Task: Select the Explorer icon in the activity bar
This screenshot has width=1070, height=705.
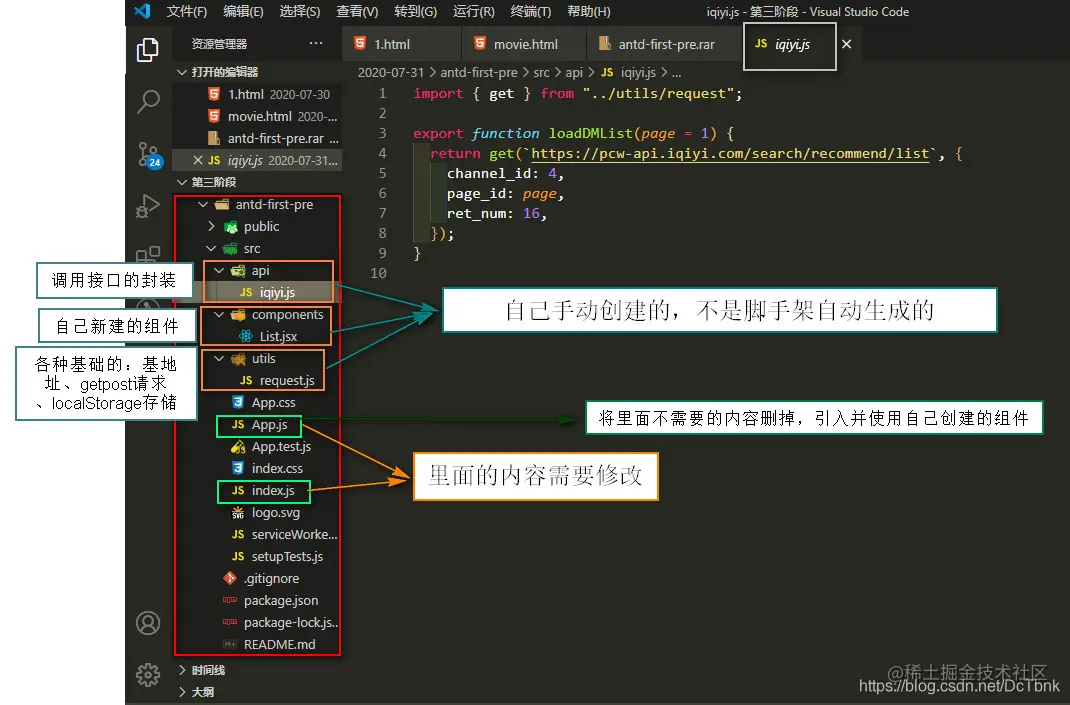Action: coord(148,47)
